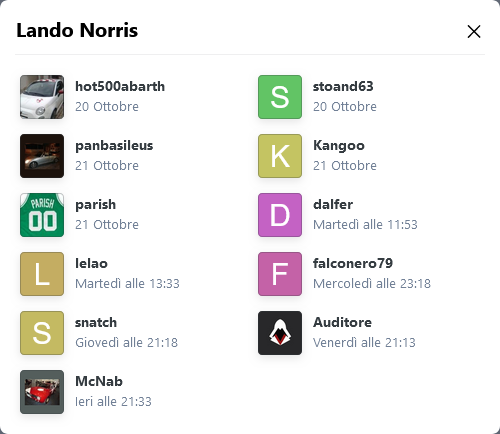Open McNab's red car avatar

(x=42, y=392)
